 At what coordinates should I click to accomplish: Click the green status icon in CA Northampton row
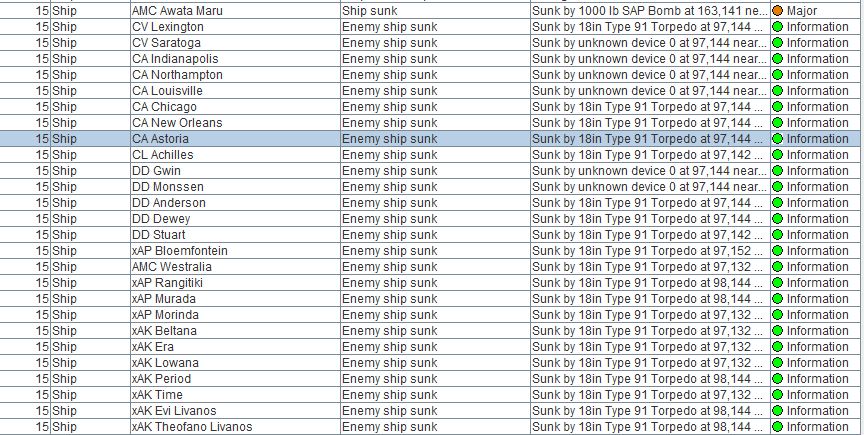point(777,74)
